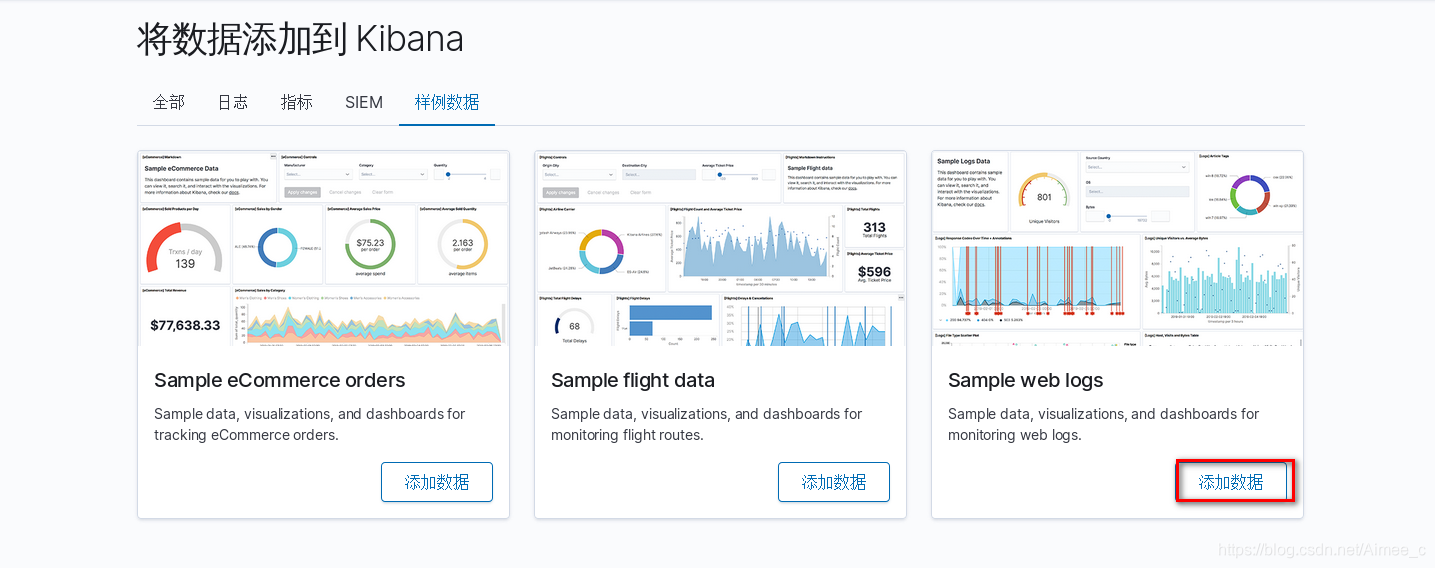1435x568 pixels.
Task: Add data for Sample web logs
Action: 1231,482
